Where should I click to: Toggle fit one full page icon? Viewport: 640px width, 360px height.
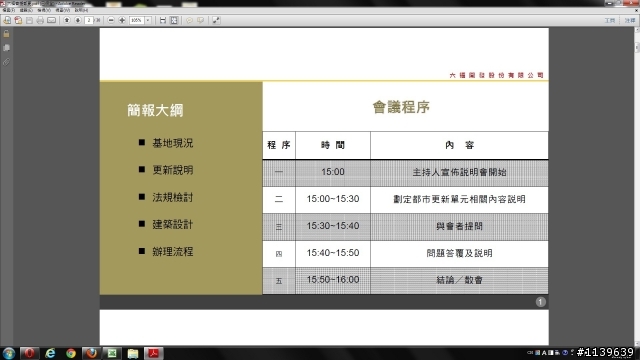(174, 20)
